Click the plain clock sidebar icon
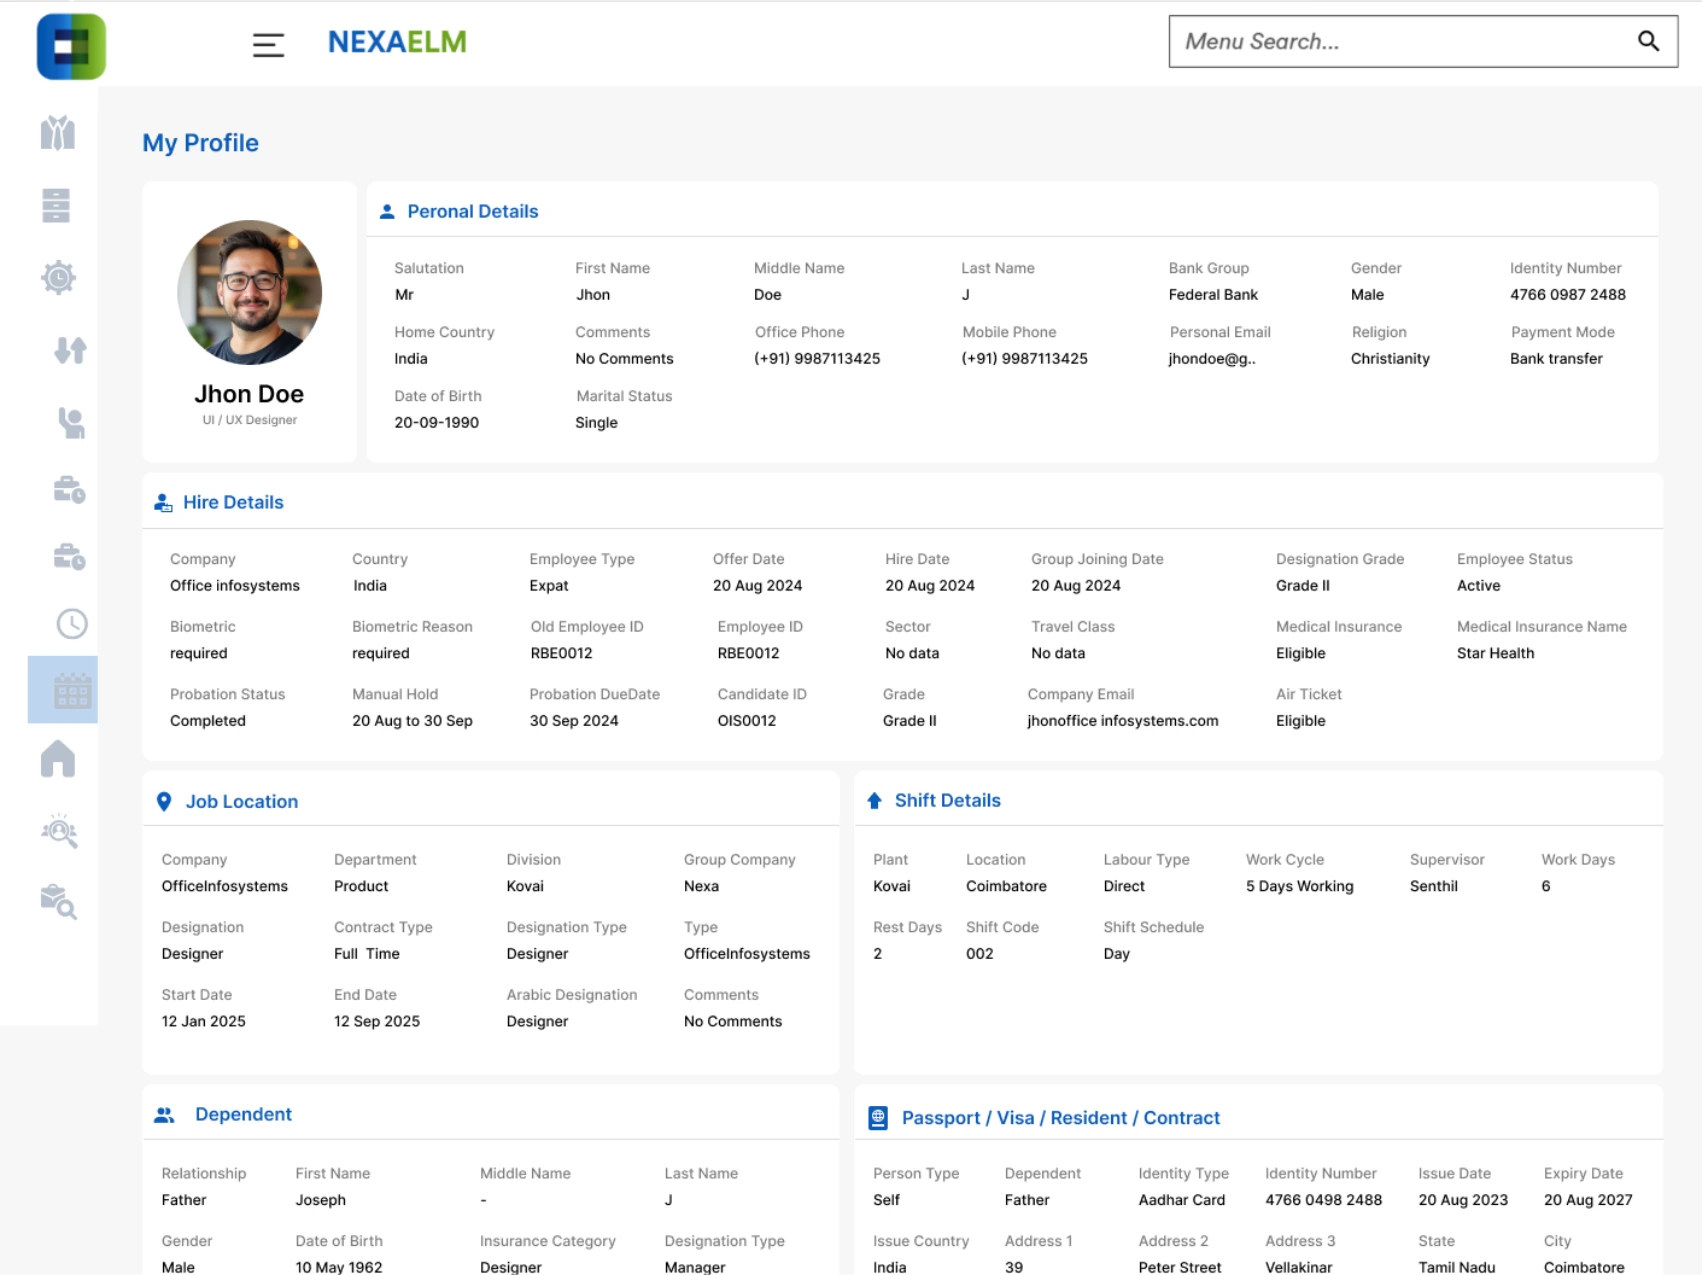Image resolution: width=1703 pixels, height=1275 pixels. (x=71, y=624)
